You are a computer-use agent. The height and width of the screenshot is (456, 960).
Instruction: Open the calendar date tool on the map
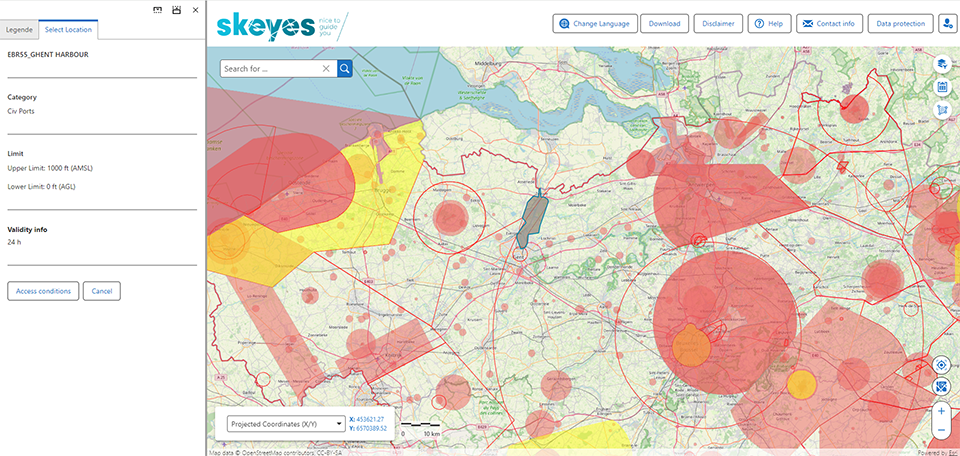pos(942,87)
